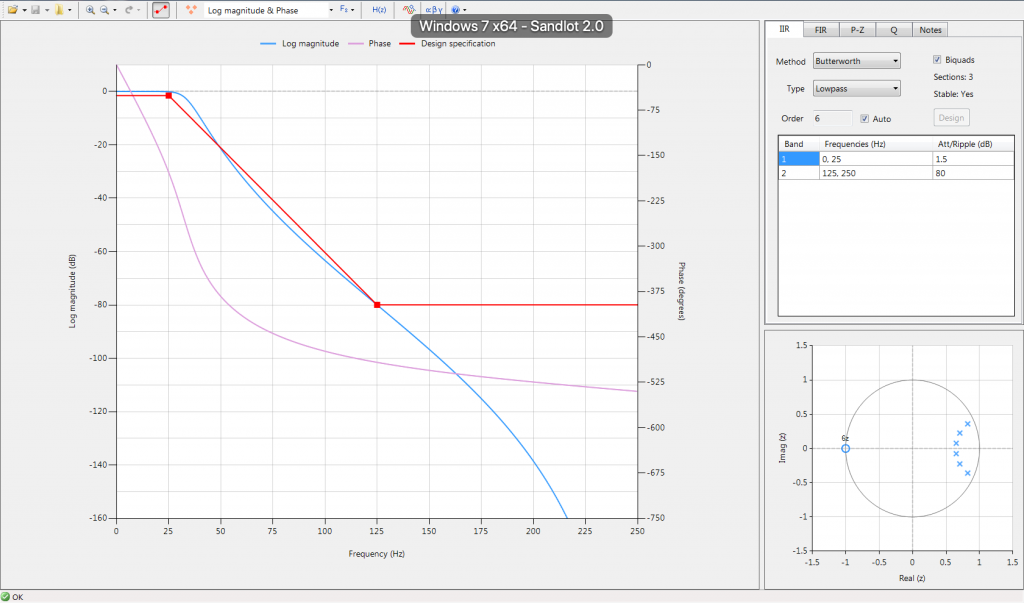Click the save disk icon
Viewport: 1024px width, 603px height.
pos(35,9)
